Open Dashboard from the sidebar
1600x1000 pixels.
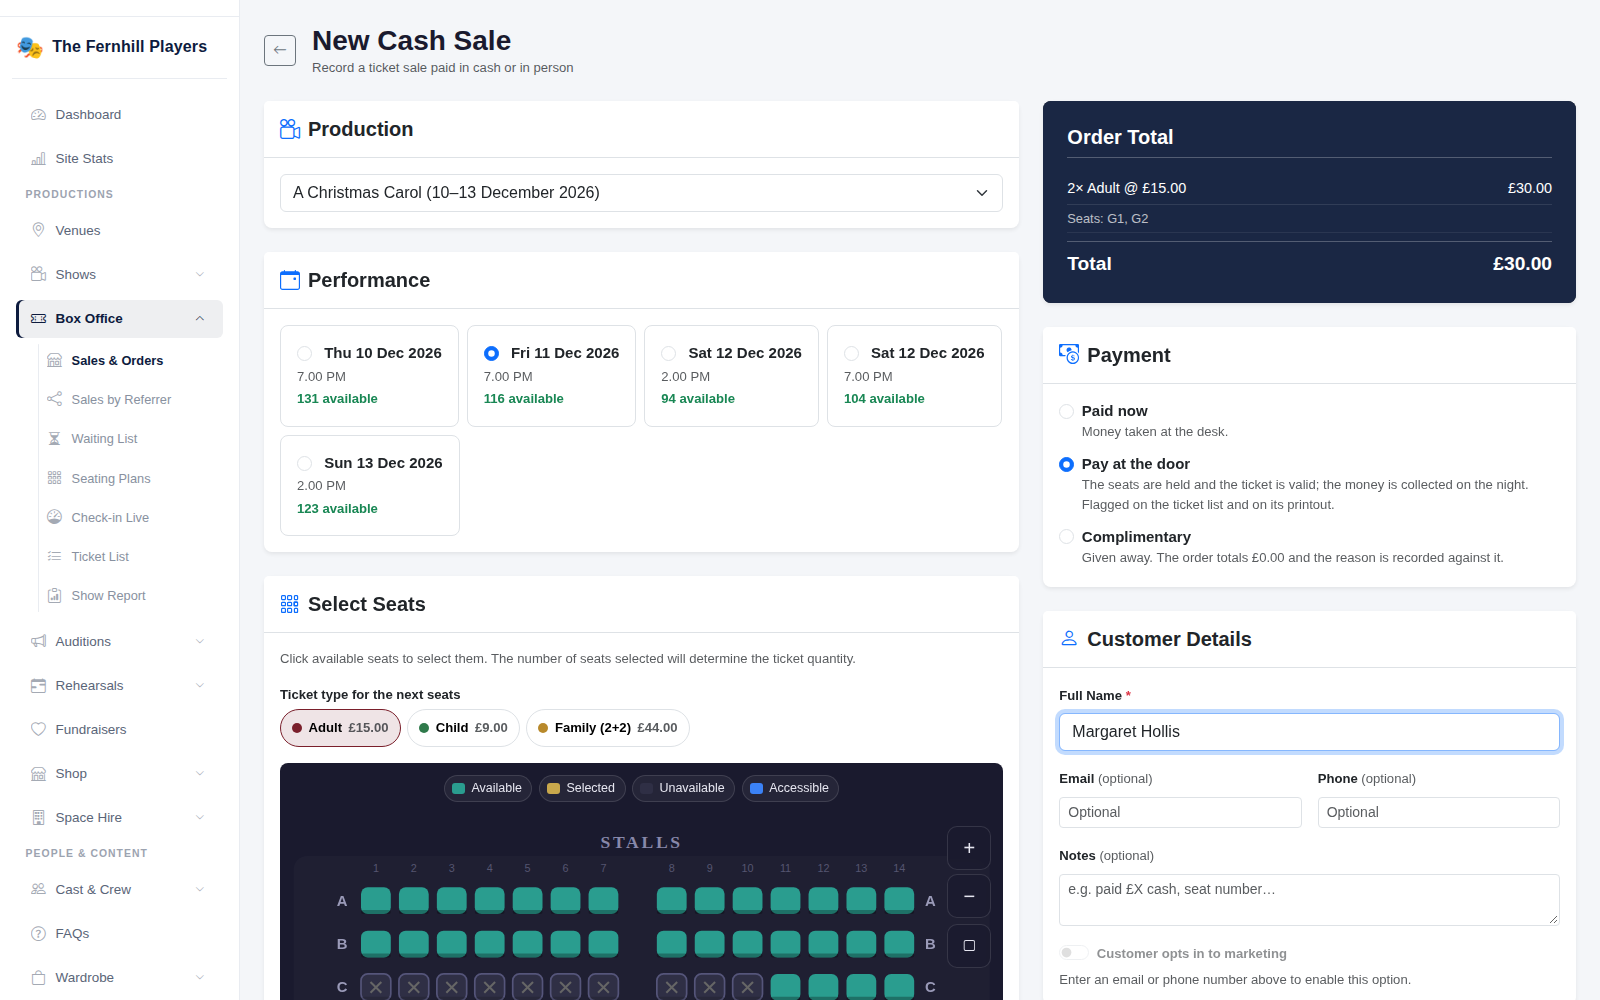point(119,115)
